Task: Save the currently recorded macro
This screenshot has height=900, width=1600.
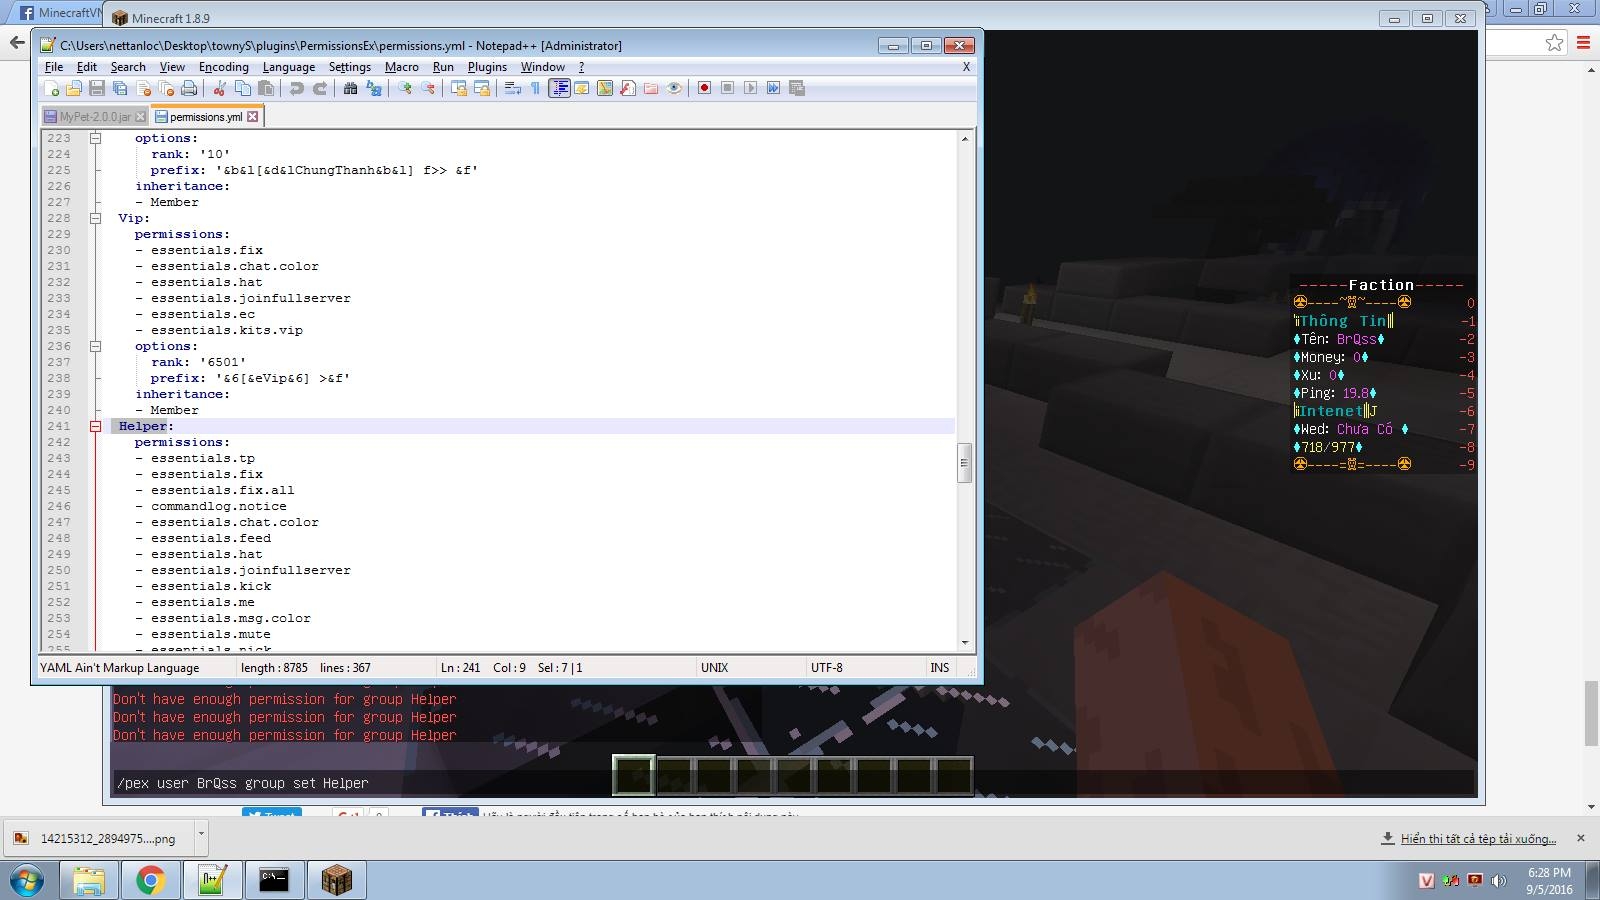Action: pos(796,88)
